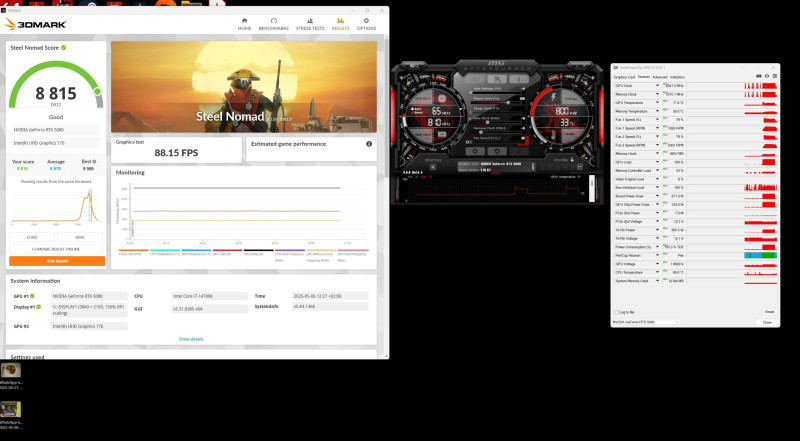This screenshot has width=800, height=441.
Task: Open GPU-Z Validation tab
Action: point(678,77)
